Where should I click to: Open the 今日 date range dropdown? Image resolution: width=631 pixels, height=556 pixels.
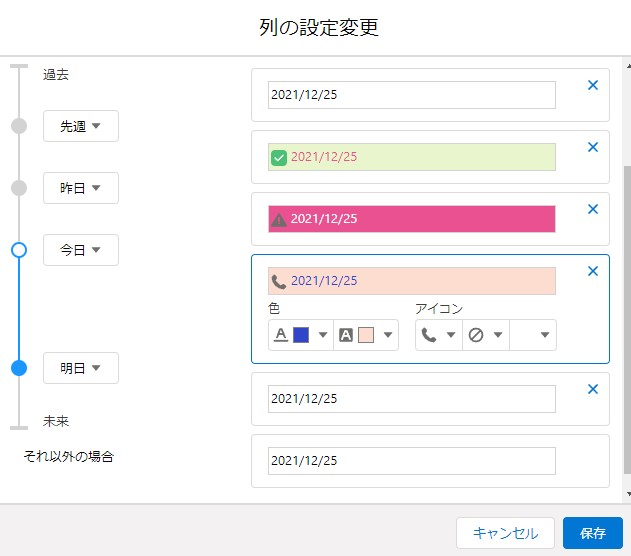coord(81,250)
